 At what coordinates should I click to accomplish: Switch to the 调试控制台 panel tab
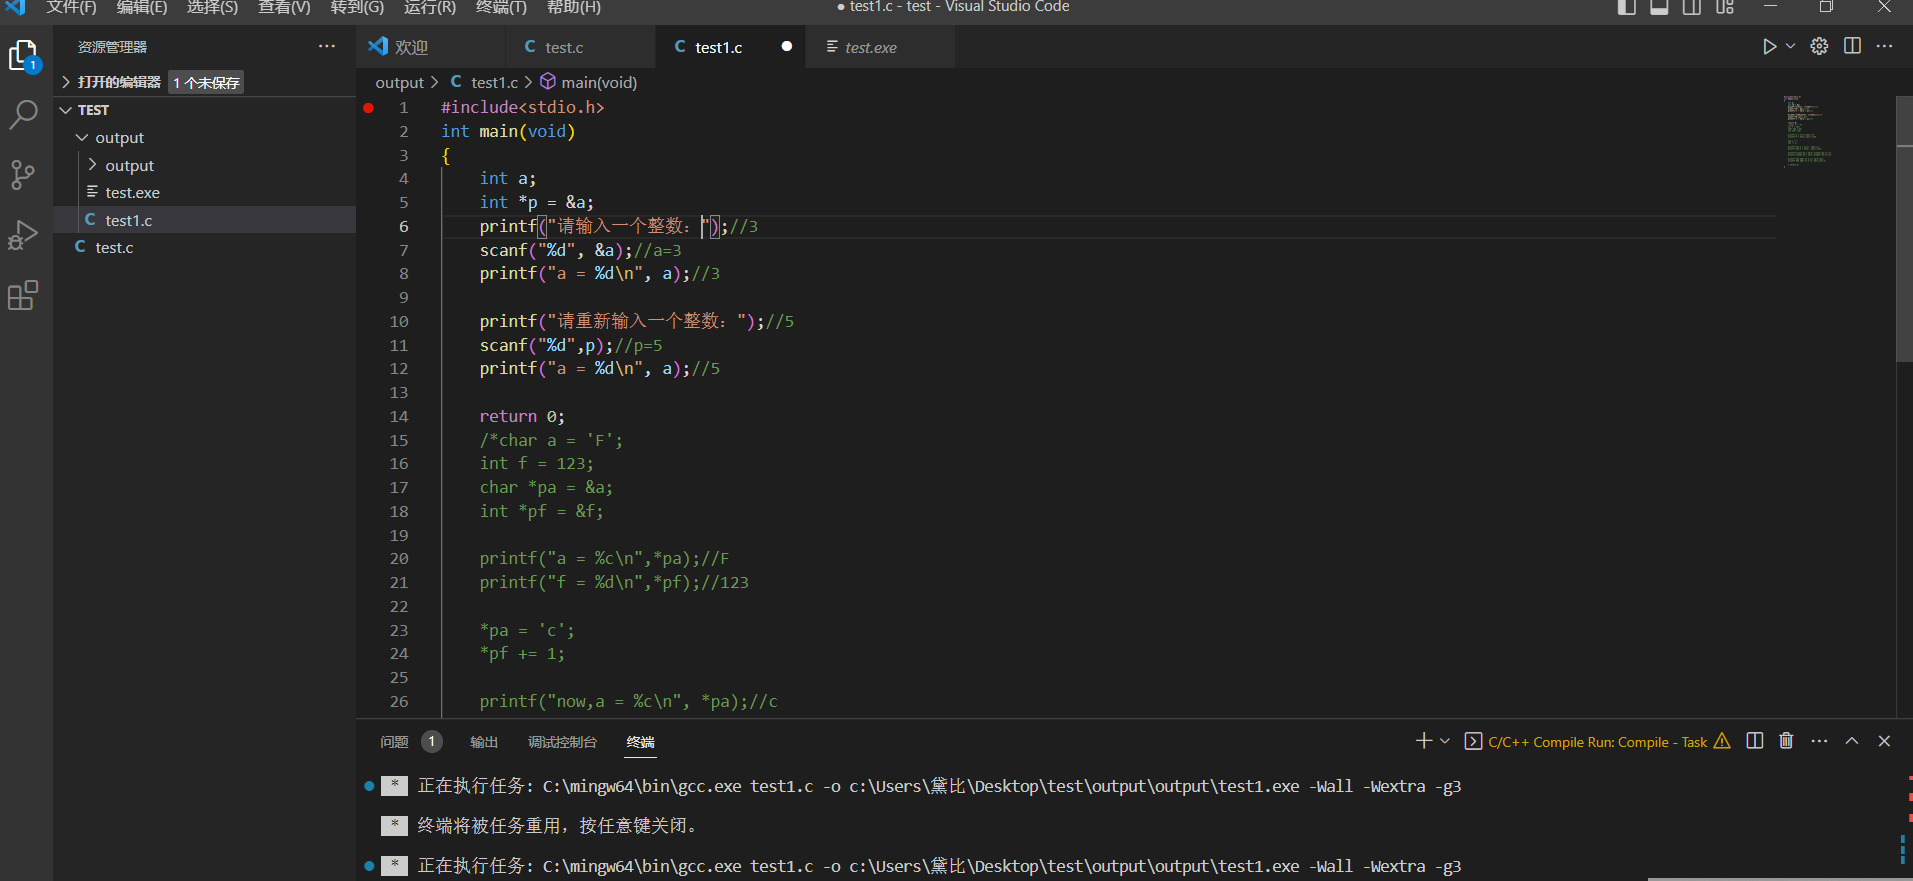point(562,742)
